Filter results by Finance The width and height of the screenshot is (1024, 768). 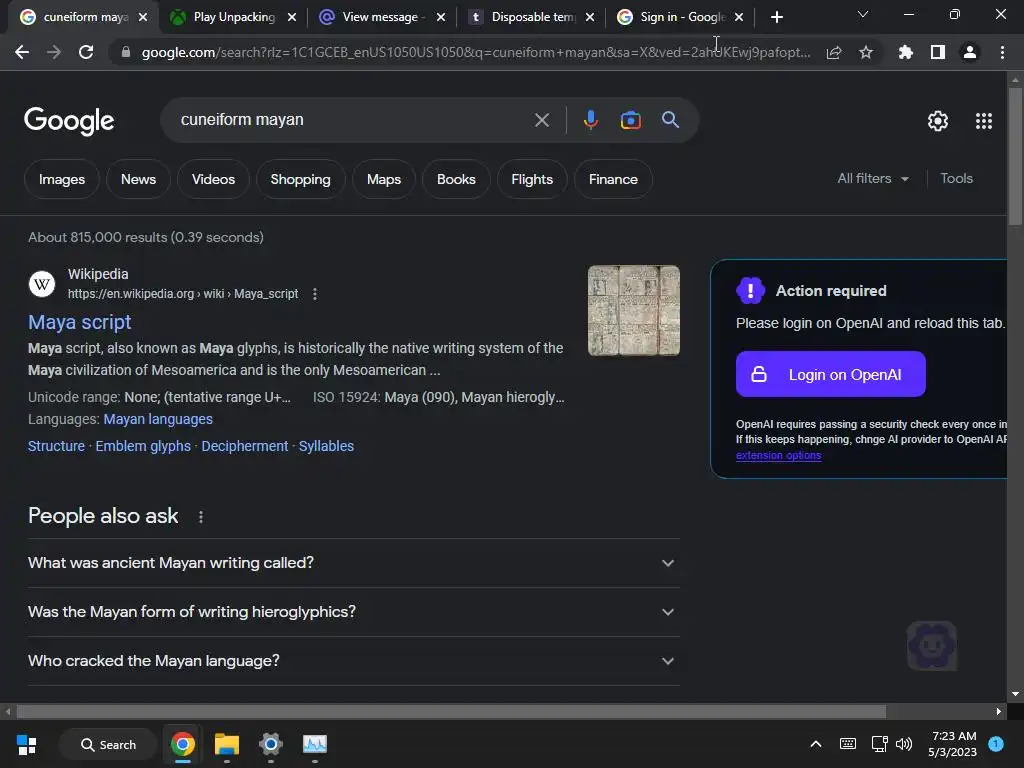pyautogui.click(x=613, y=179)
